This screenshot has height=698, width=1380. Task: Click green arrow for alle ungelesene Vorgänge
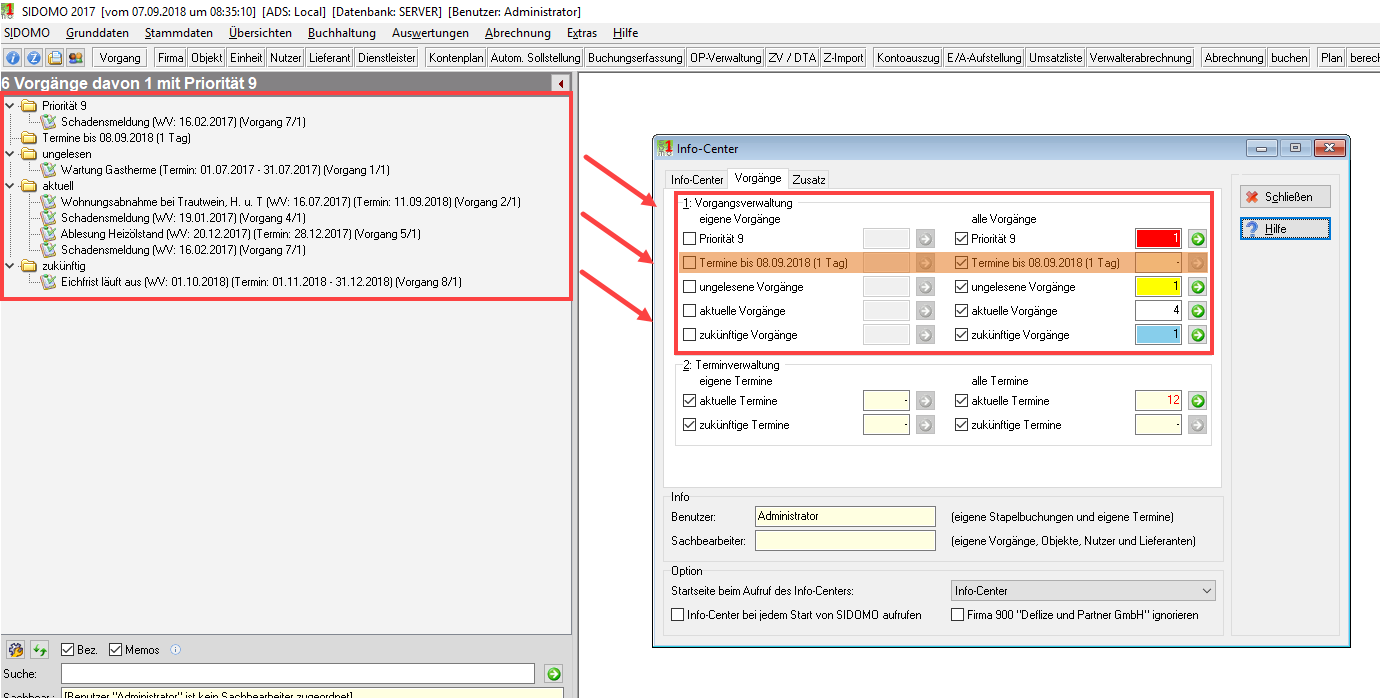coord(1198,287)
